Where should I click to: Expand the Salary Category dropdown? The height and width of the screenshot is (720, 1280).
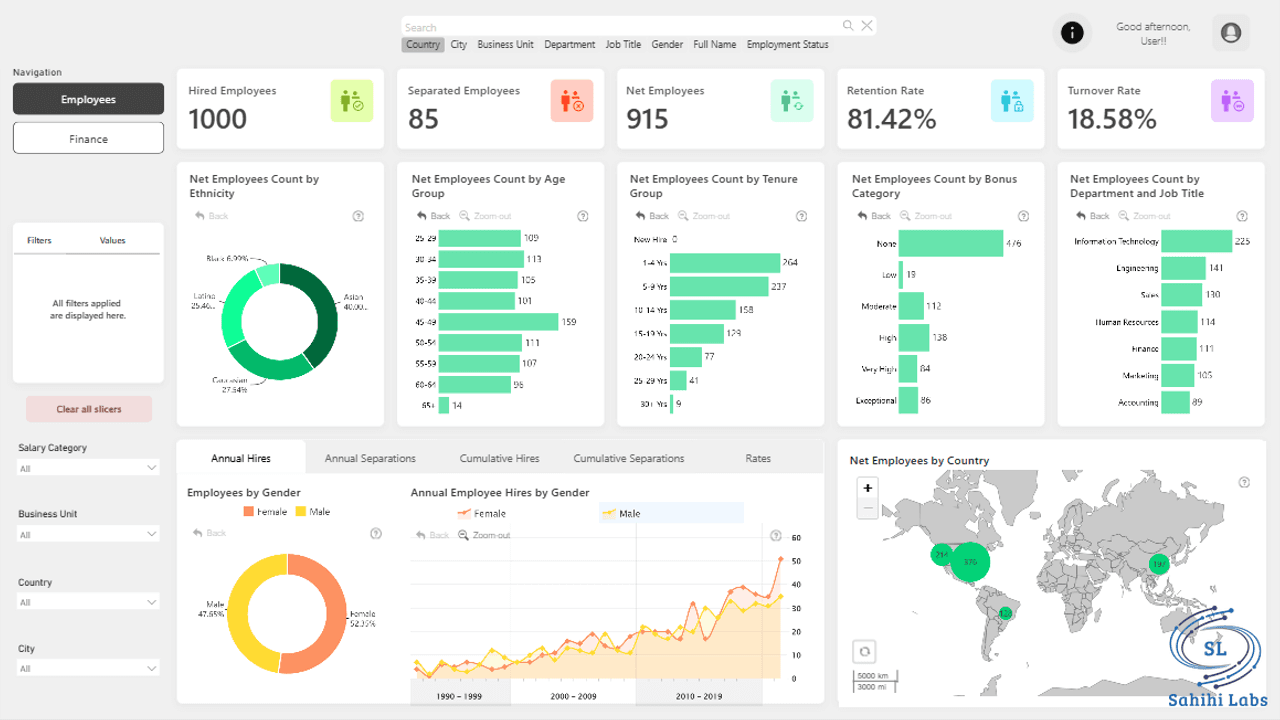pyautogui.click(x=88, y=468)
